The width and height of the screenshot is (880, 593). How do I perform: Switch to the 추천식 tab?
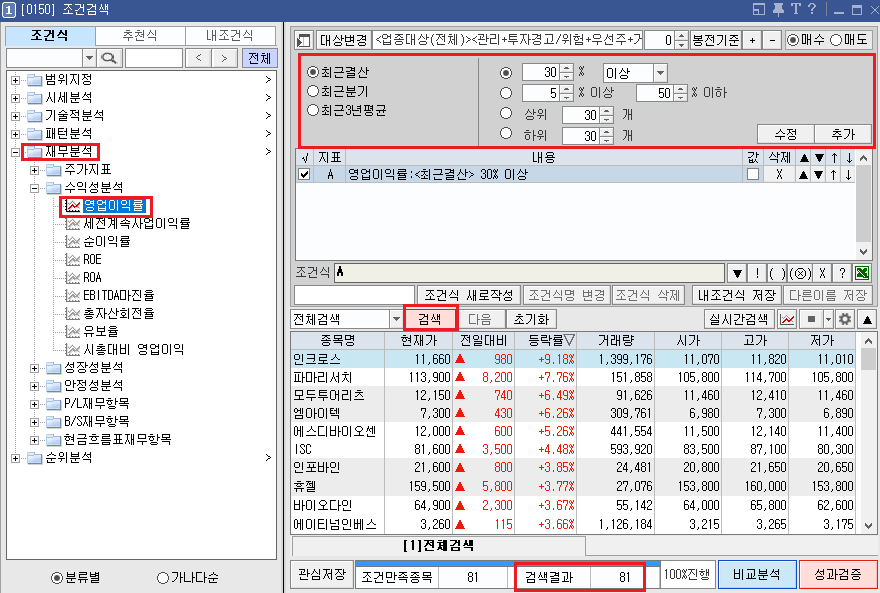(x=140, y=34)
